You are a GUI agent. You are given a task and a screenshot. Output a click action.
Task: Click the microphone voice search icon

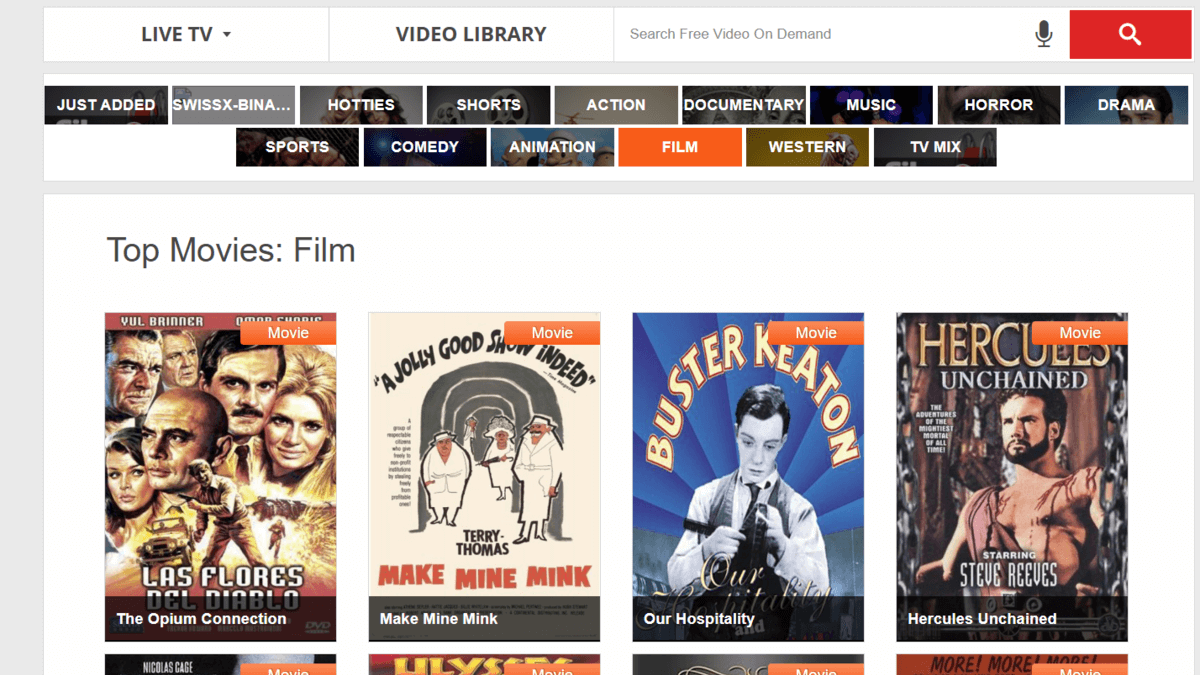coord(1043,34)
